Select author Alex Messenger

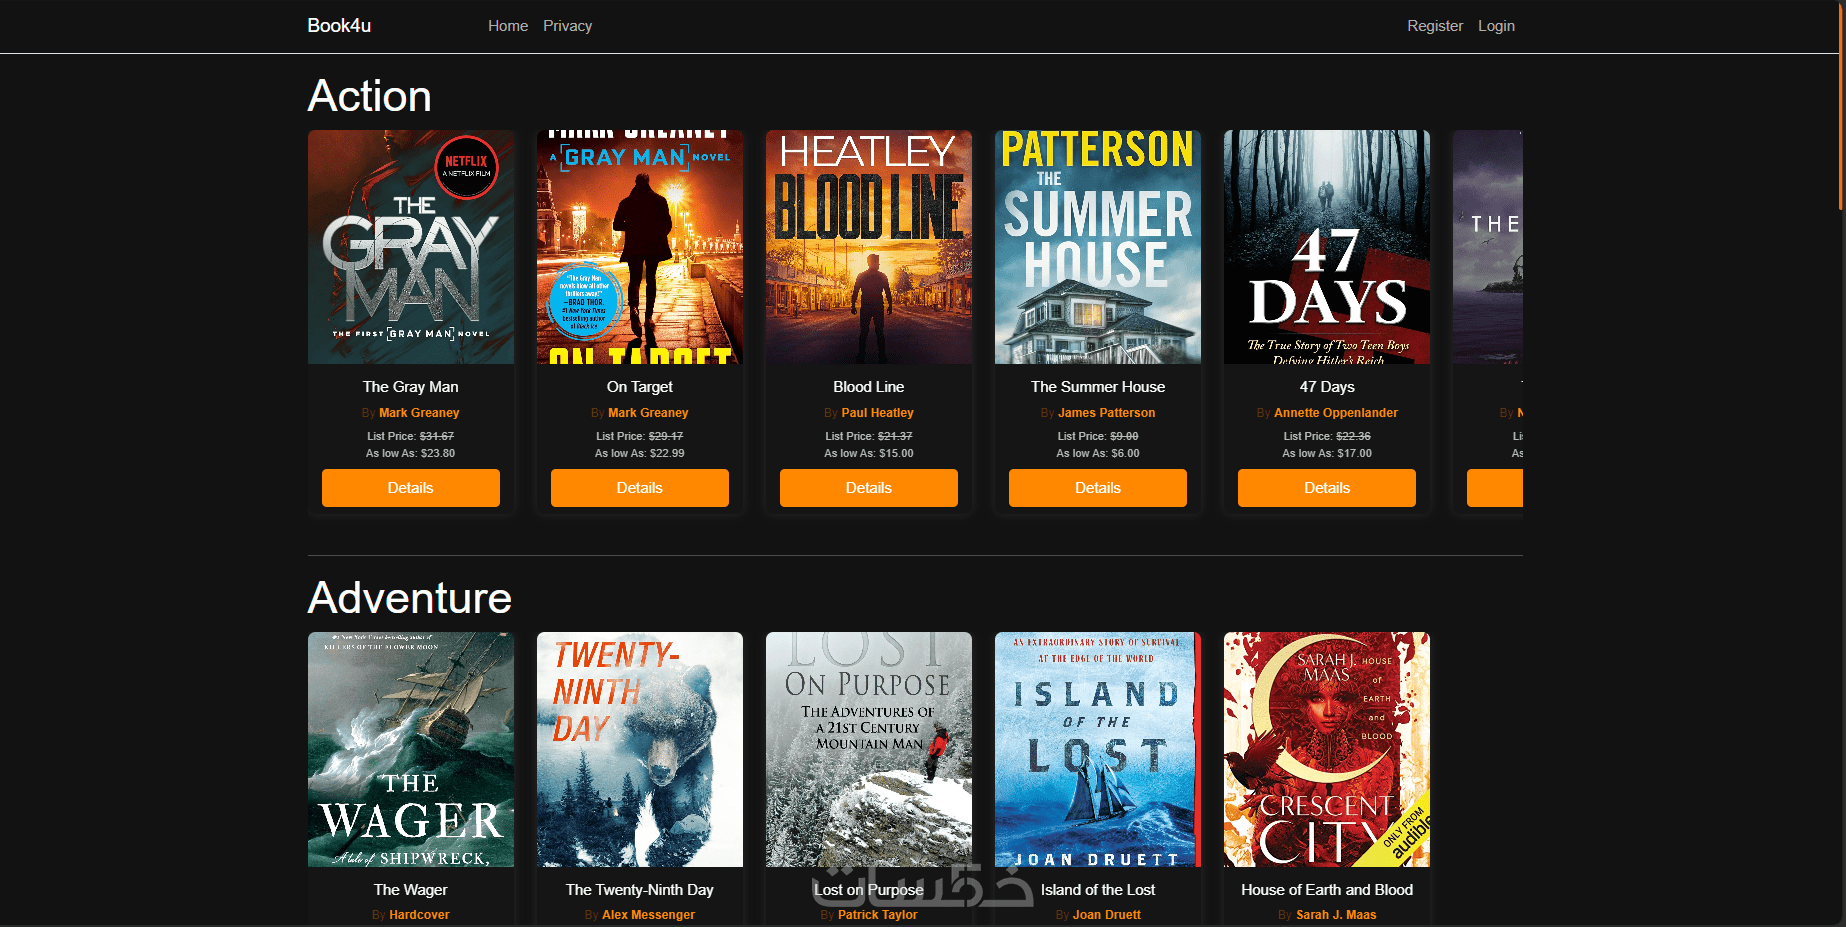(648, 915)
